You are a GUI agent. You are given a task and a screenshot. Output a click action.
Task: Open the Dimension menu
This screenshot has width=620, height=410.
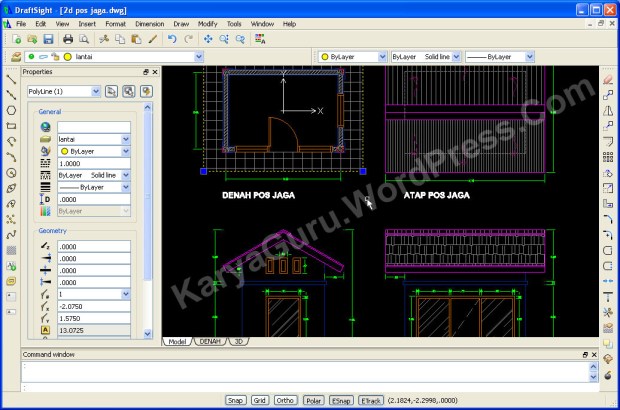coord(149,22)
